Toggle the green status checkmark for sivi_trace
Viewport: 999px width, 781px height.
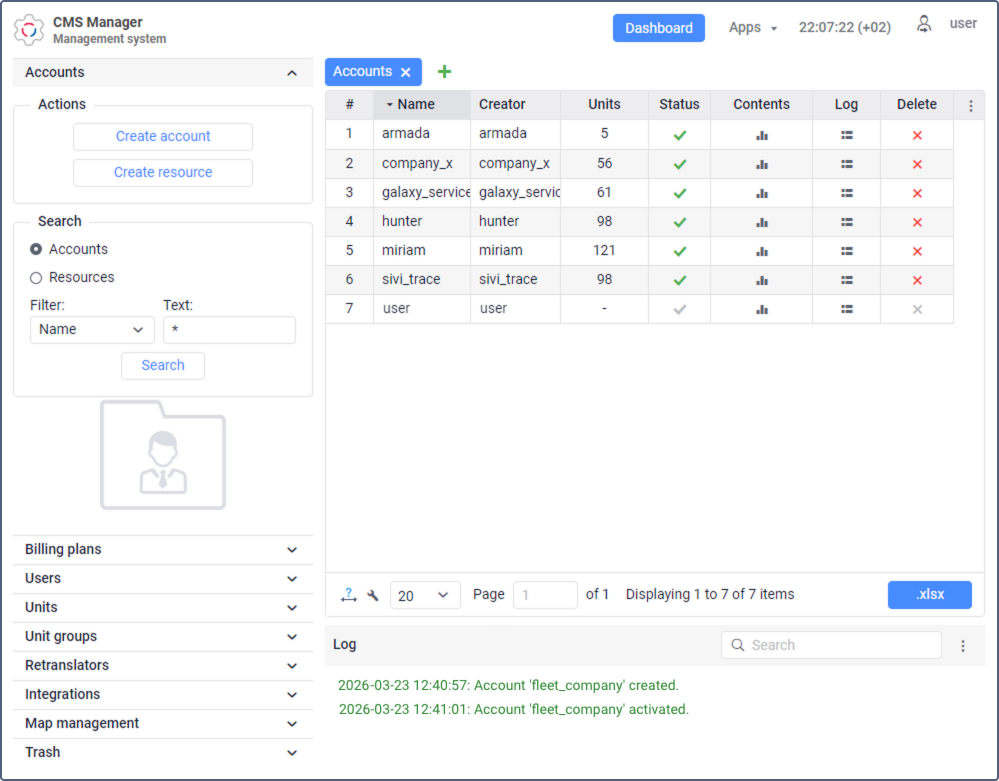(679, 279)
